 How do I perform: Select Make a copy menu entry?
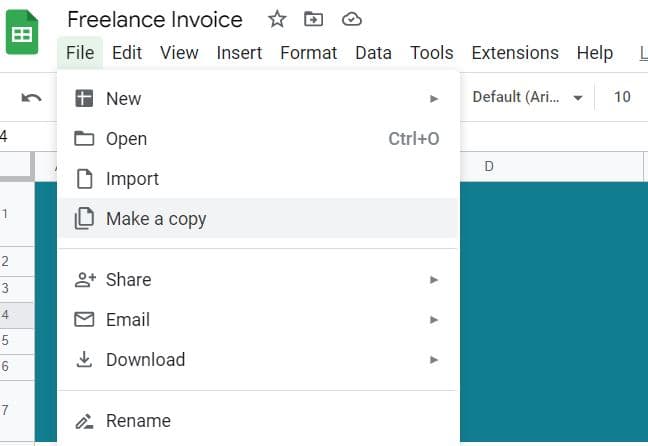[156, 219]
